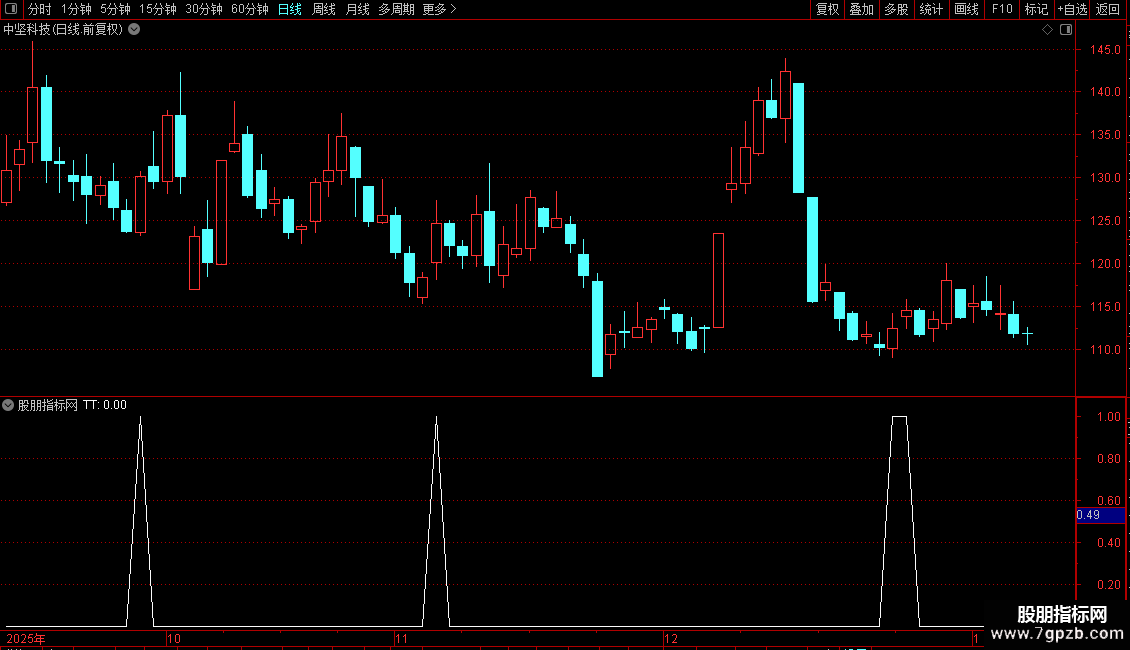Add stock via +自选 button
Viewport: 1130px width, 650px height.
tap(1072, 9)
